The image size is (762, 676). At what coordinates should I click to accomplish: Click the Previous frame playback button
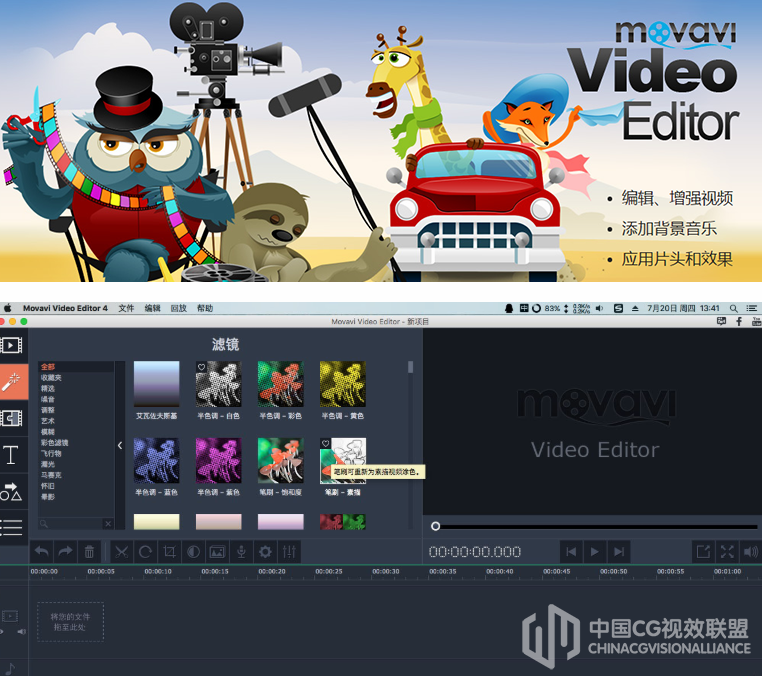point(571,552)
